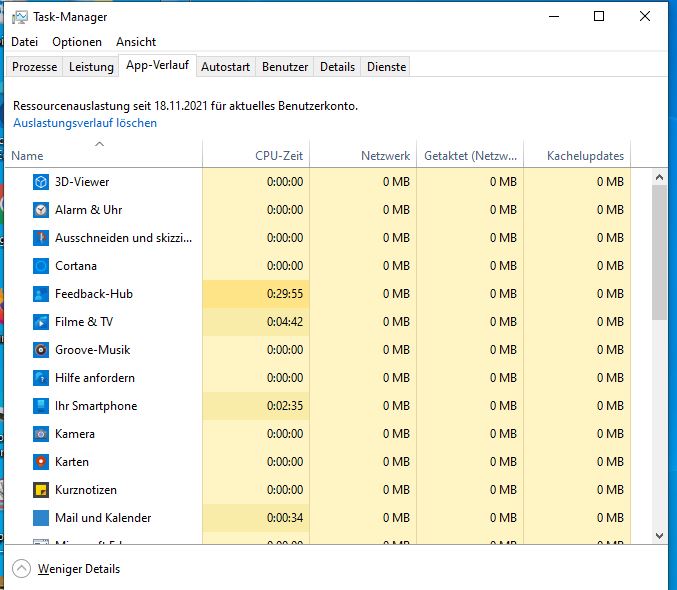Select the Alarm & Uhr row name

(x=89, y=210)
